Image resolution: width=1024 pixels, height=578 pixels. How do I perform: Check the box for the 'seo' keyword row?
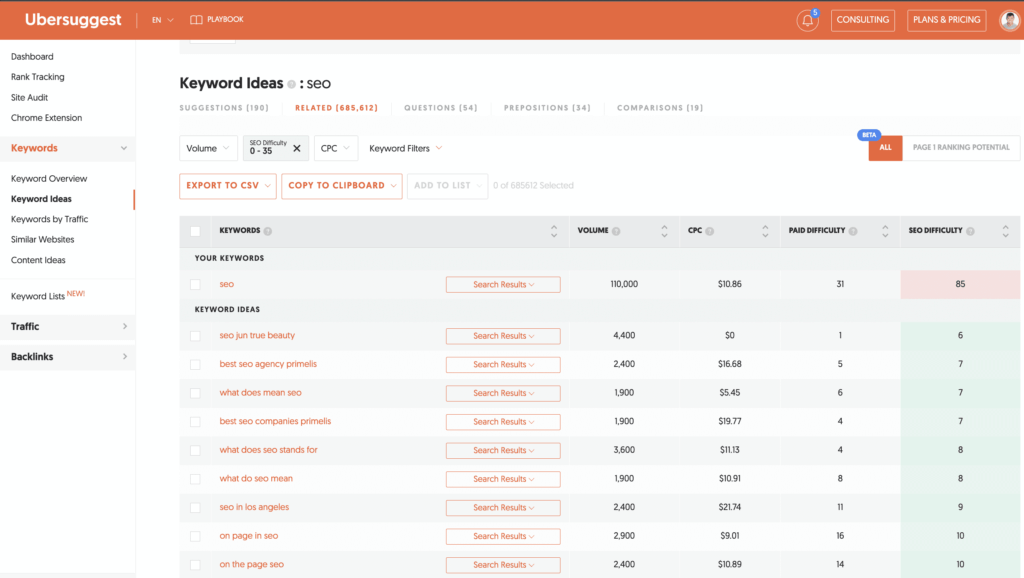[195, 284]
